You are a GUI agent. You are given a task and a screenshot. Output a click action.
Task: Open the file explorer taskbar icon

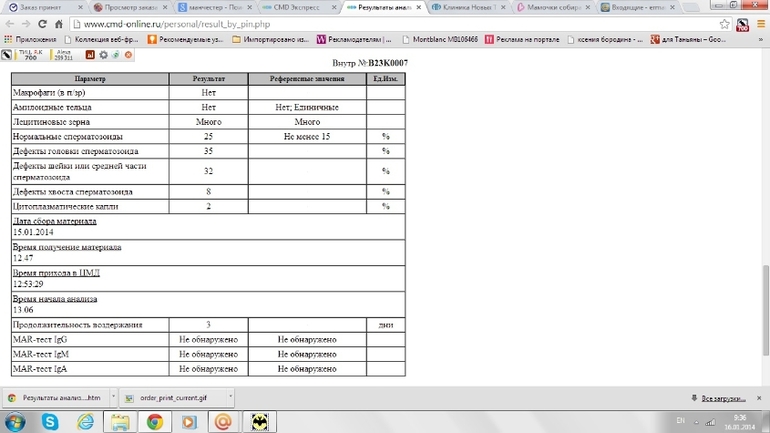click(119, 422)
